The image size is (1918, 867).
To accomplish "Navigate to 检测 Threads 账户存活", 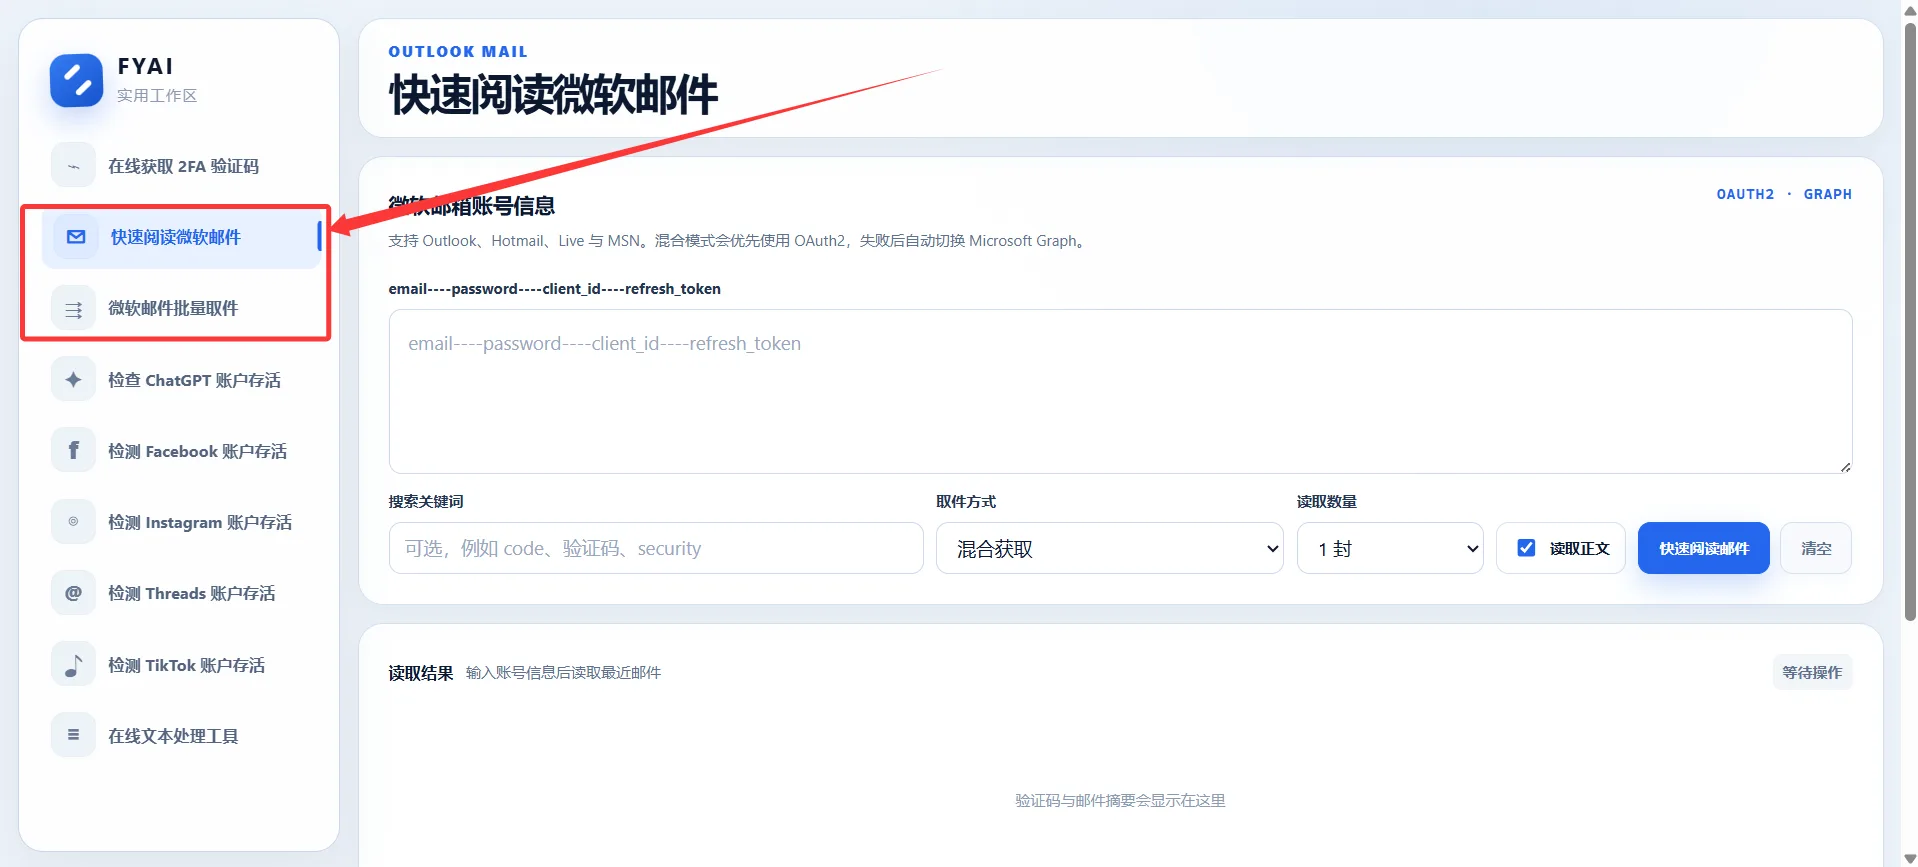I will 181,593.
